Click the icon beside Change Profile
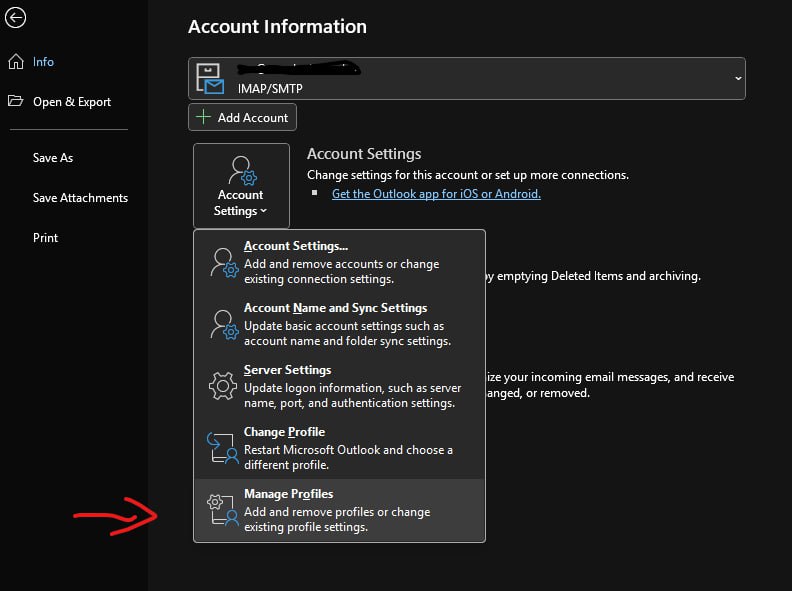This screenshot has width=792, height=591. tap(222, 448)
